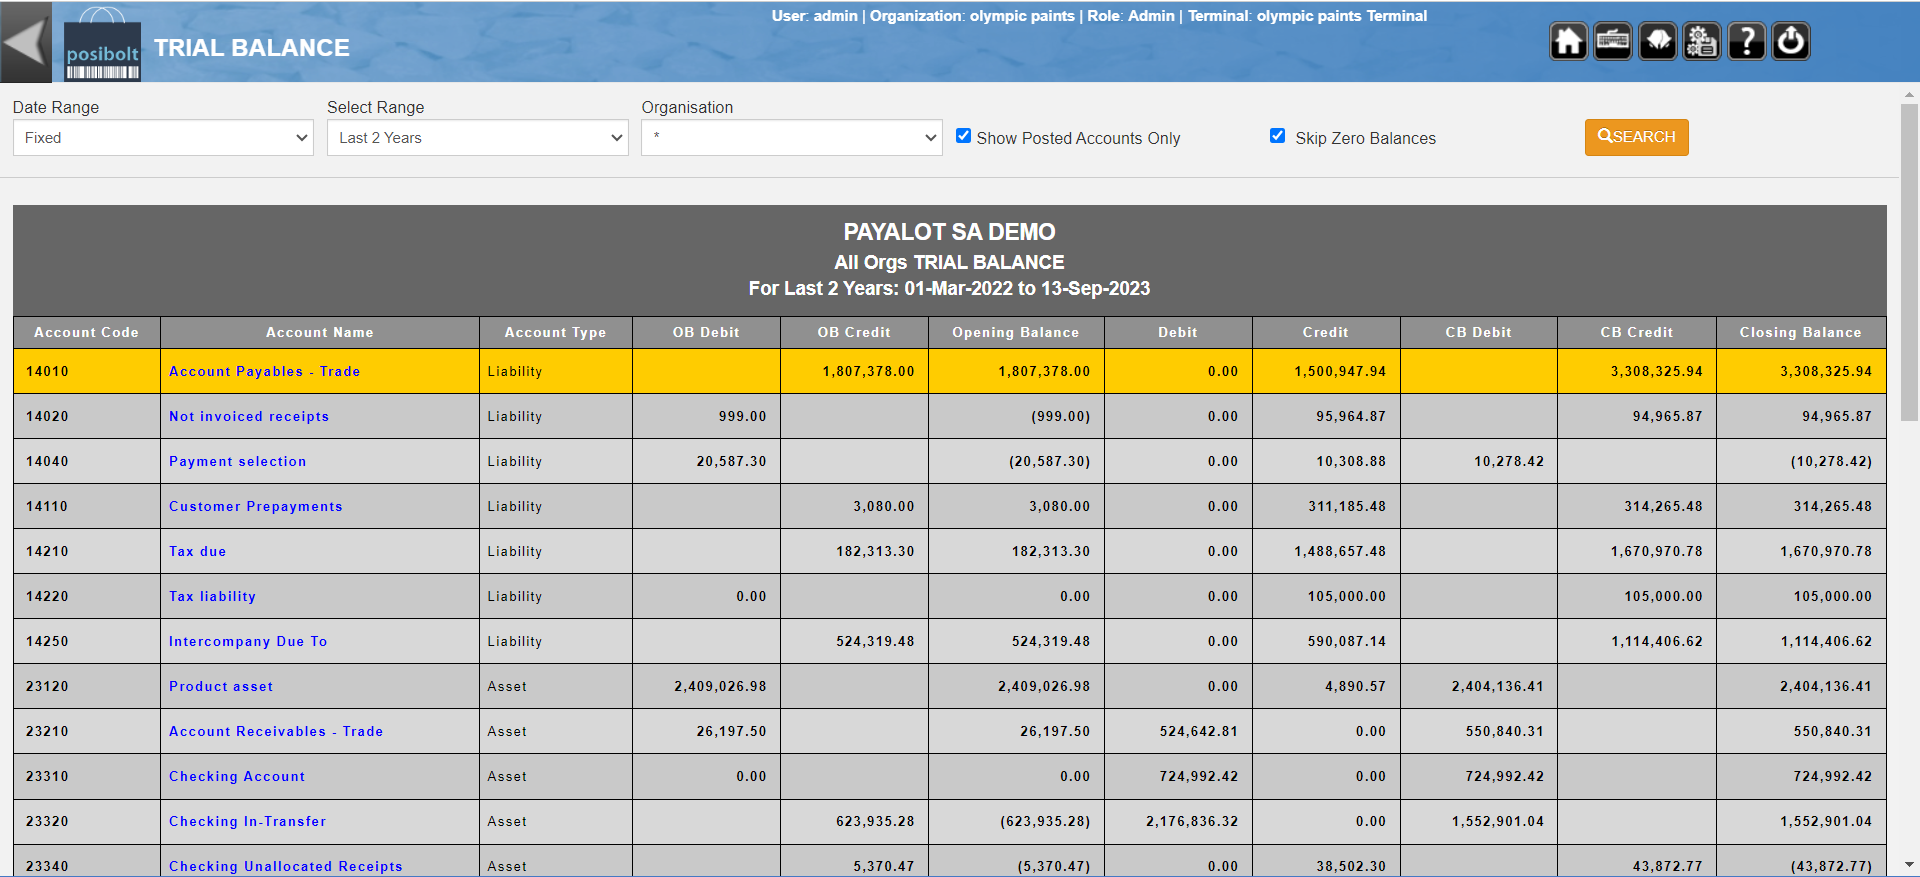The image size is (1920, 877).
Task: Open the Organisation dropdown
Action: coord(791,138)
